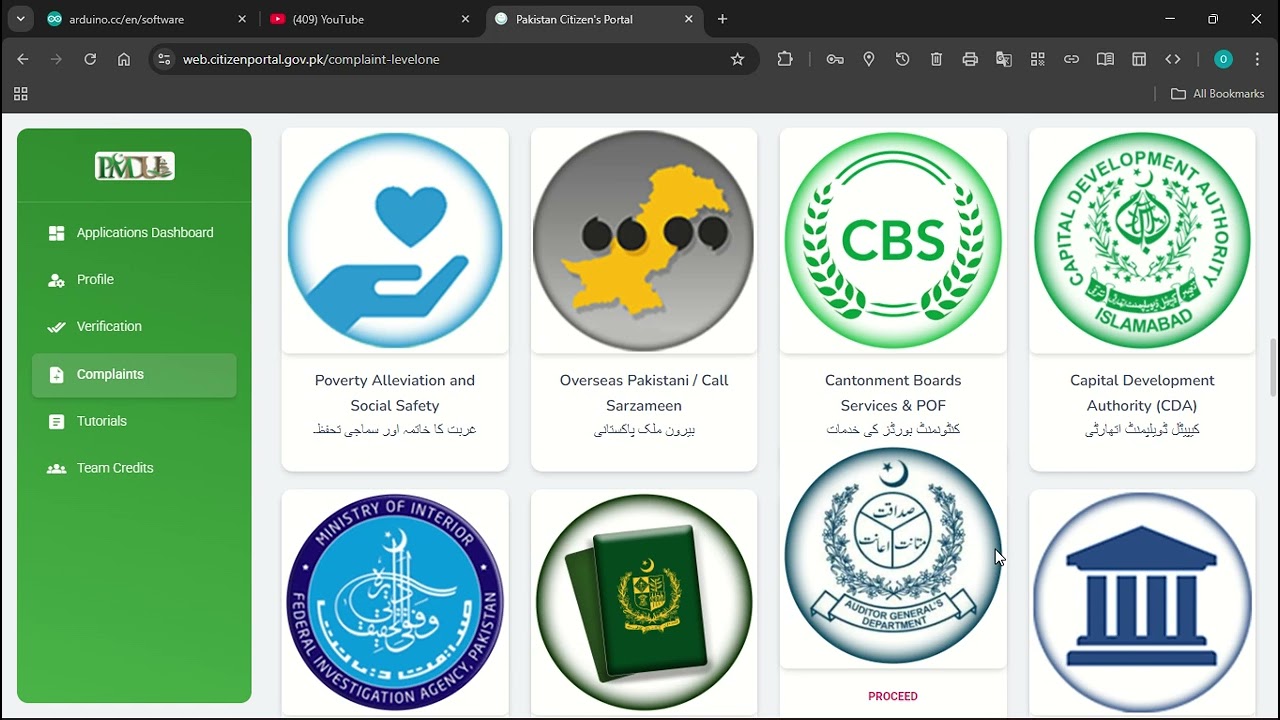The image size is (1280, 720).
Task: Click the layout panel extension icon
Action: coord(1139,59)
